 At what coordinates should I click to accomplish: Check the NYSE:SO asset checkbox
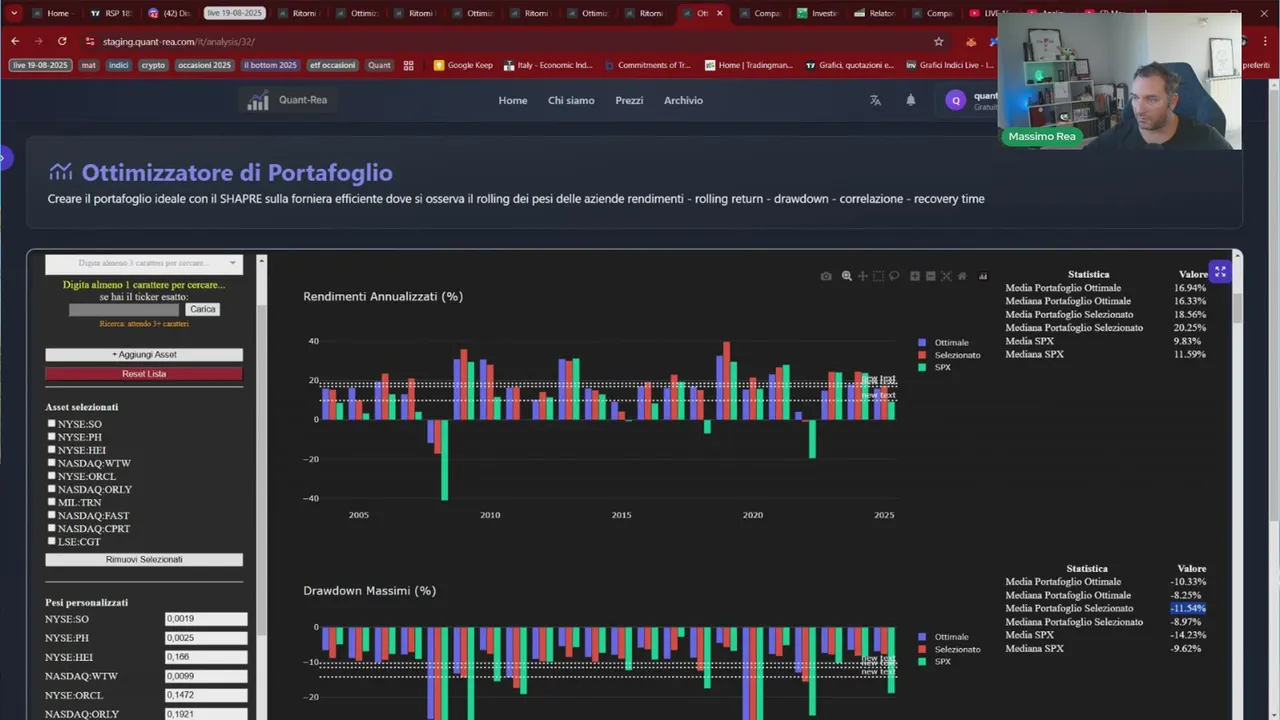[x=52, y=423]
